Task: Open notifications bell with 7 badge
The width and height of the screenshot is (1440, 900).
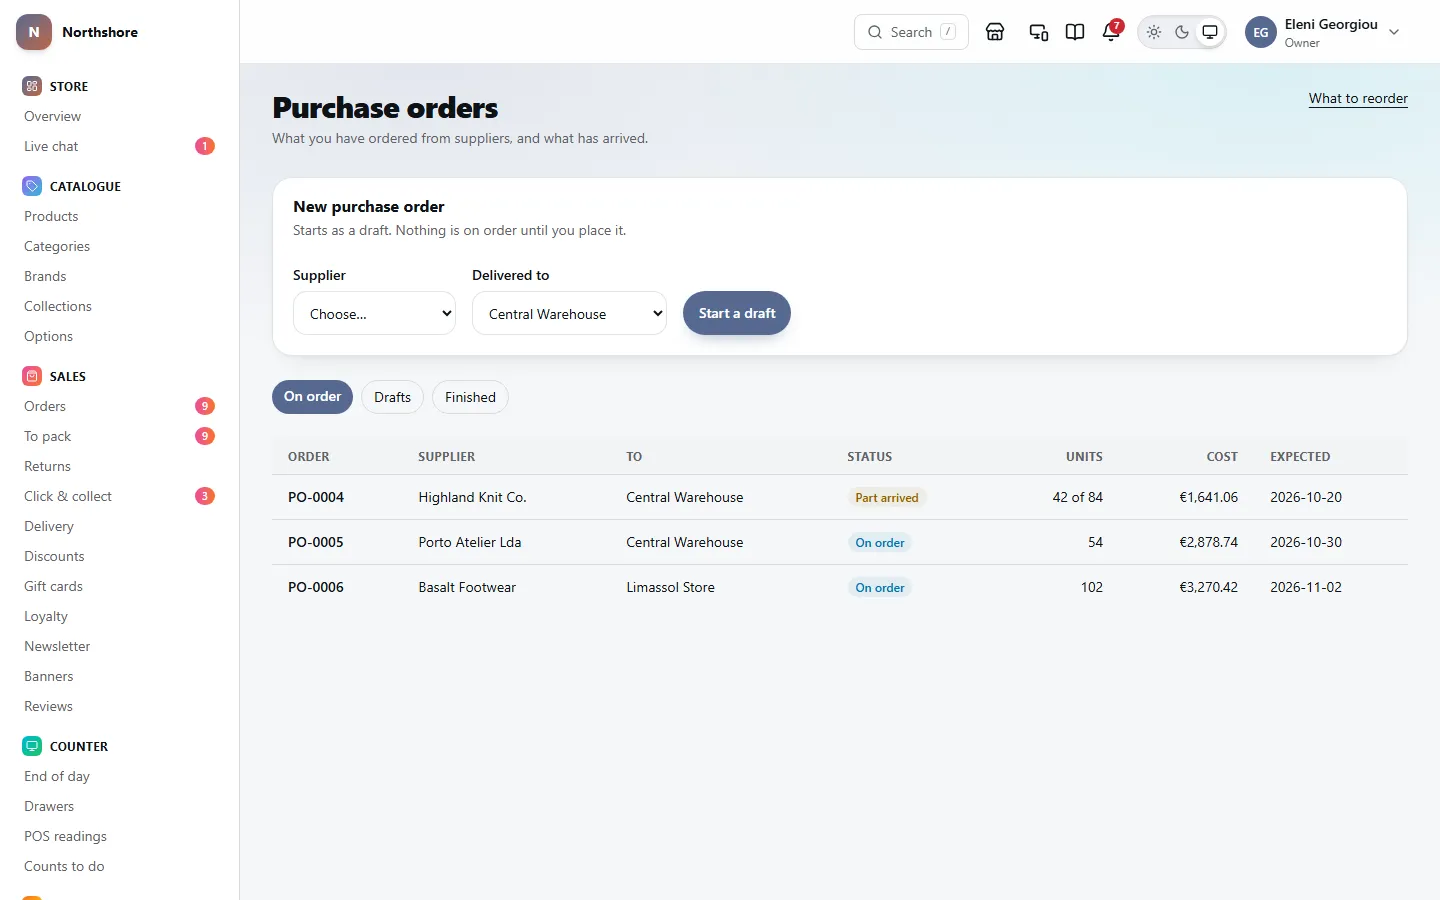Action: tap(1111, 32)
